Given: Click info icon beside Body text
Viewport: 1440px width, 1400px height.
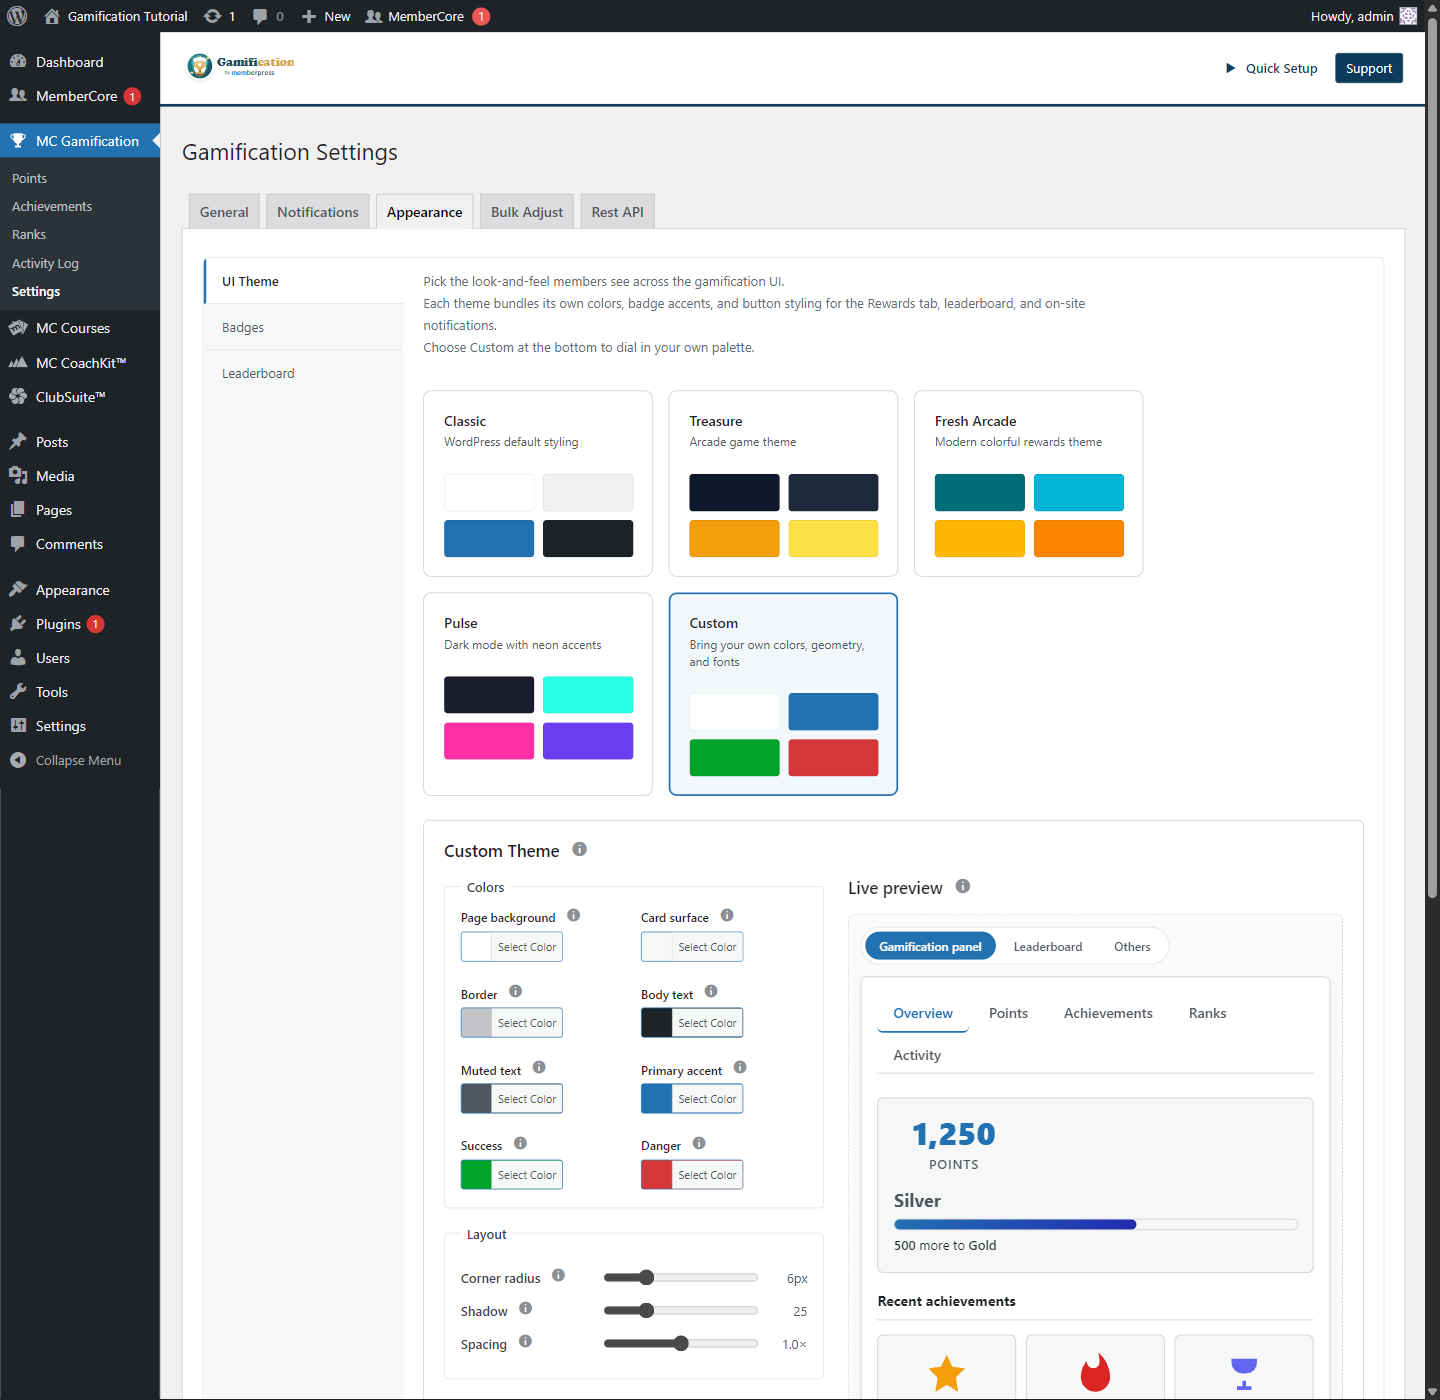Looking at the screenshot, I should click(711, 991).
